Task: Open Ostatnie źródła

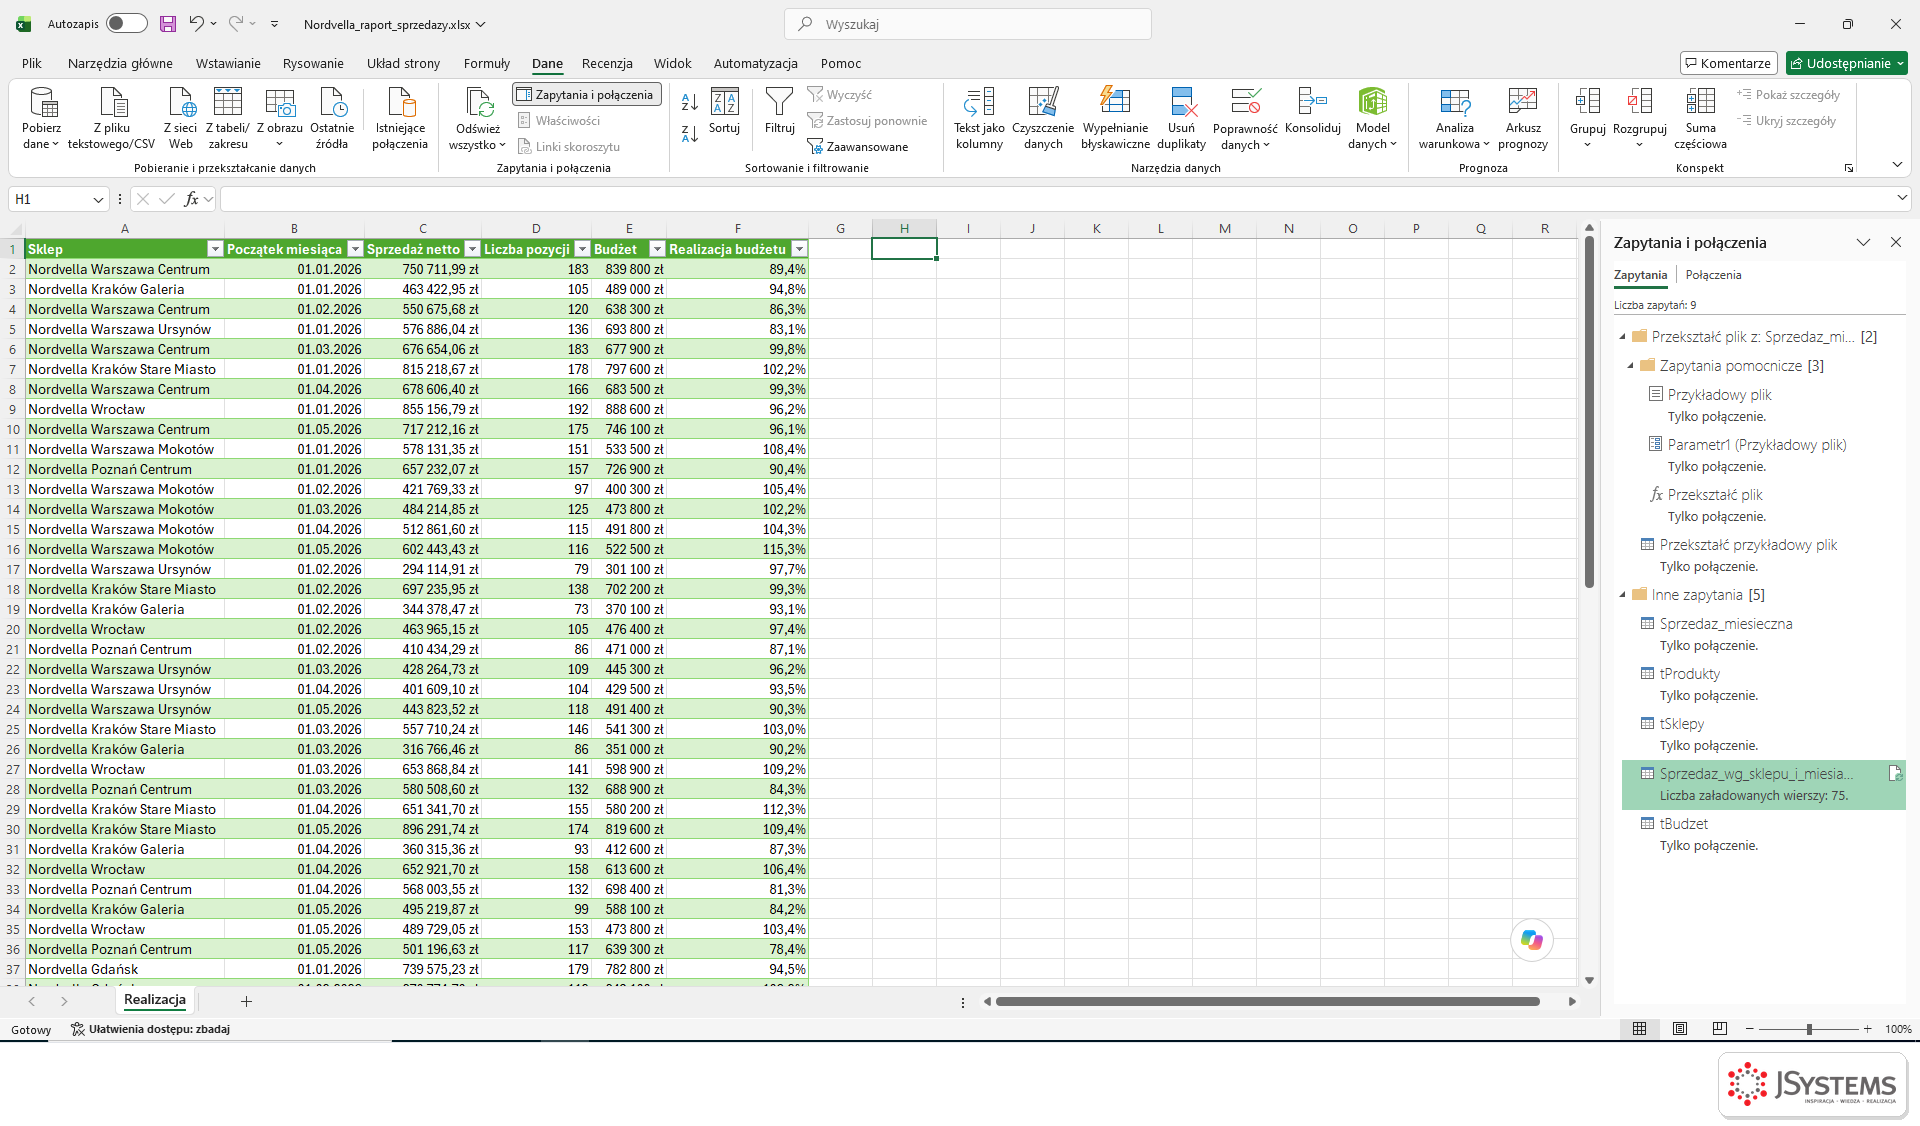Action: (332, 118)
